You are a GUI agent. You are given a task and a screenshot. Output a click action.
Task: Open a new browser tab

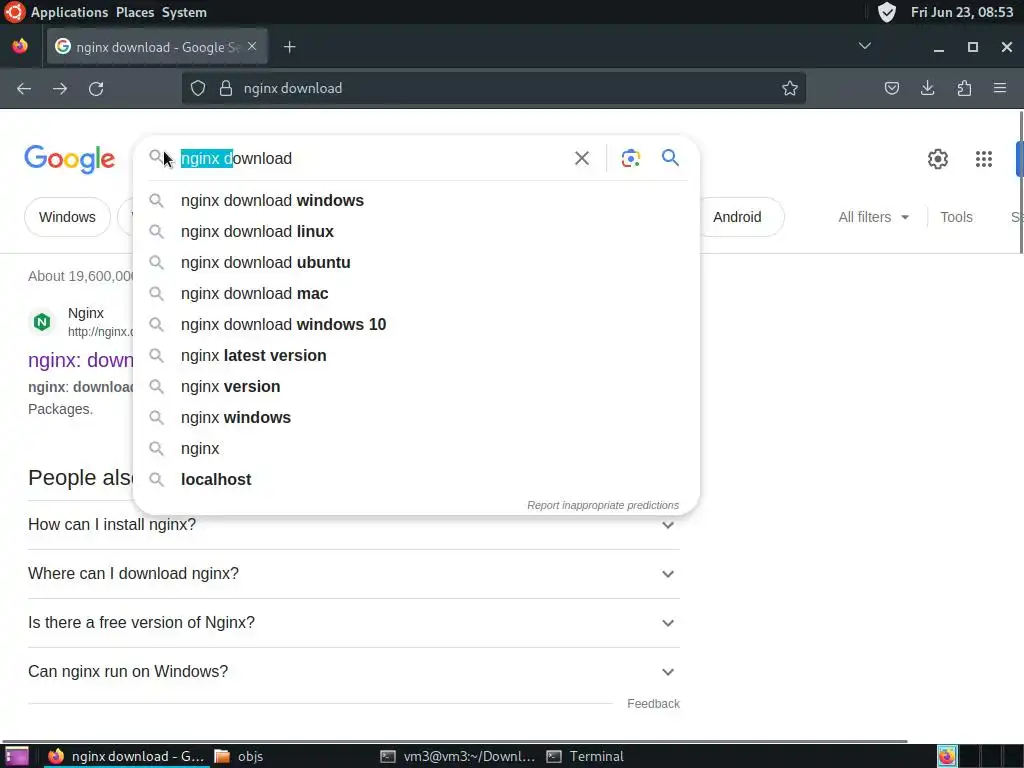pyautogui.click(x=289, y=47)
